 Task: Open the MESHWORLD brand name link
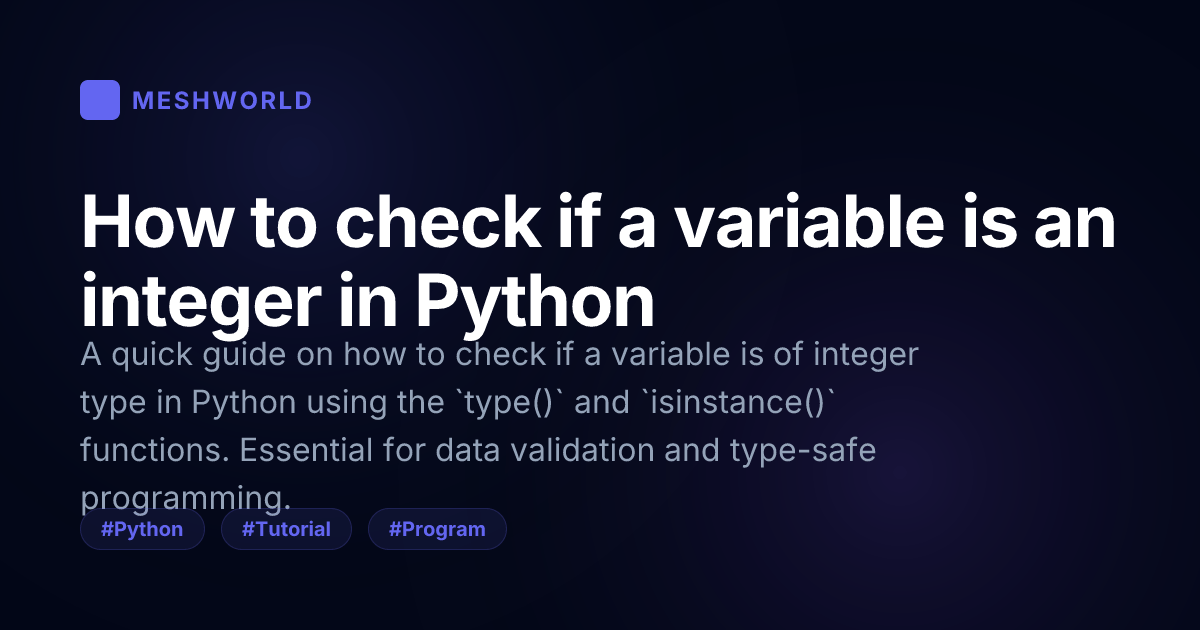click(x=222, y=101)
